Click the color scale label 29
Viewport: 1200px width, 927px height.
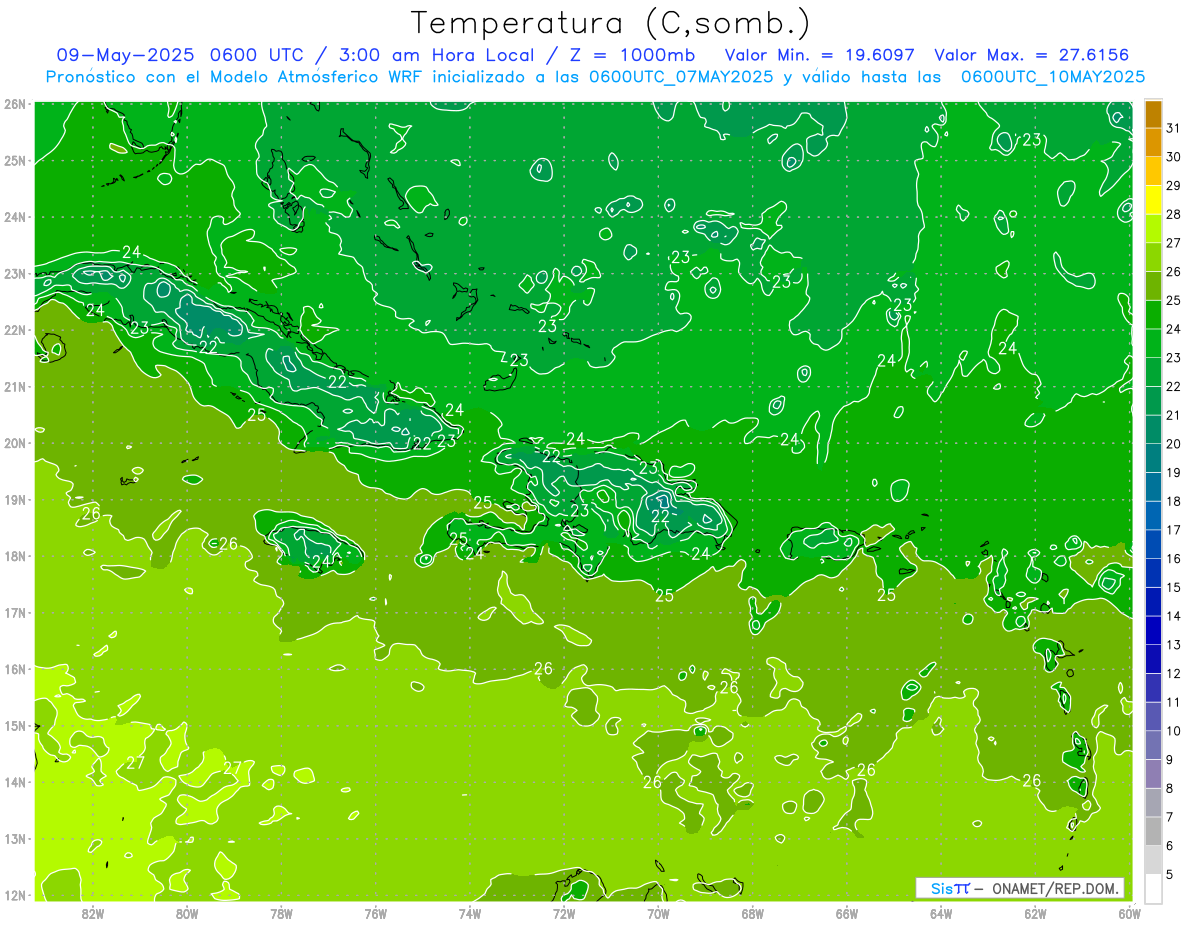pyautogui.click(x=1173, y=186)
